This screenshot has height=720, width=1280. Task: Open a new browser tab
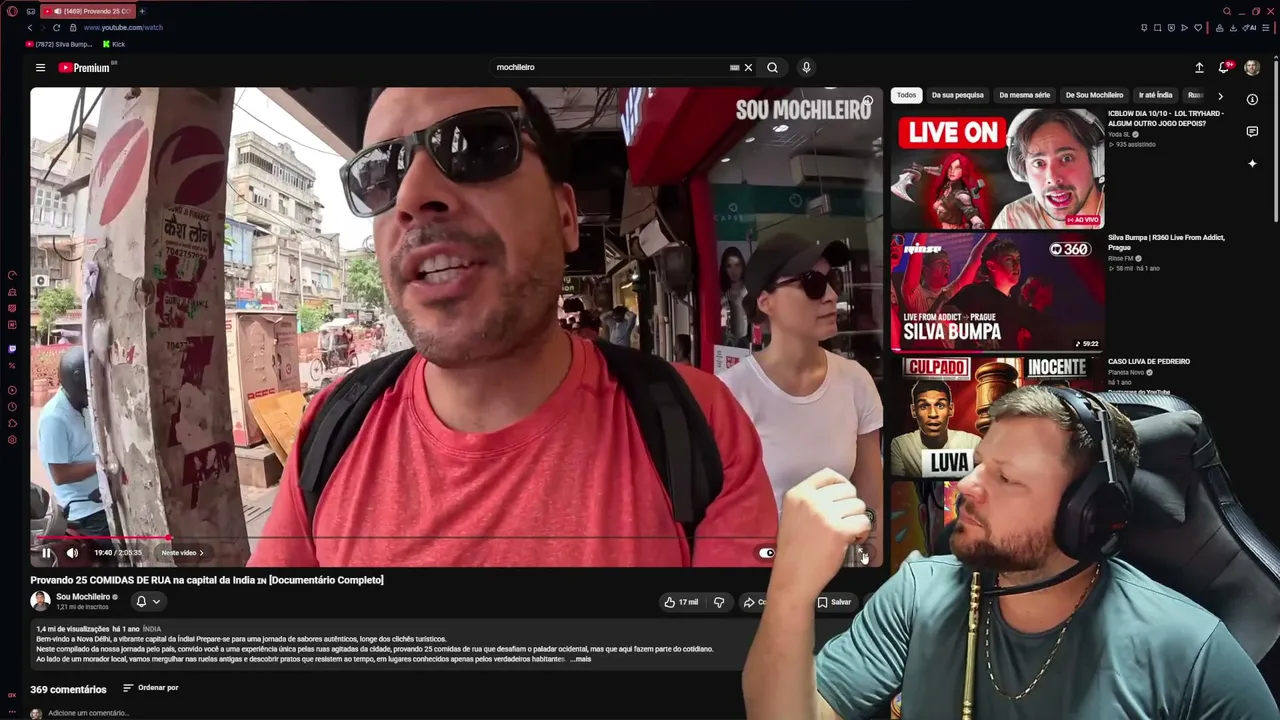[x=141, y=11]
